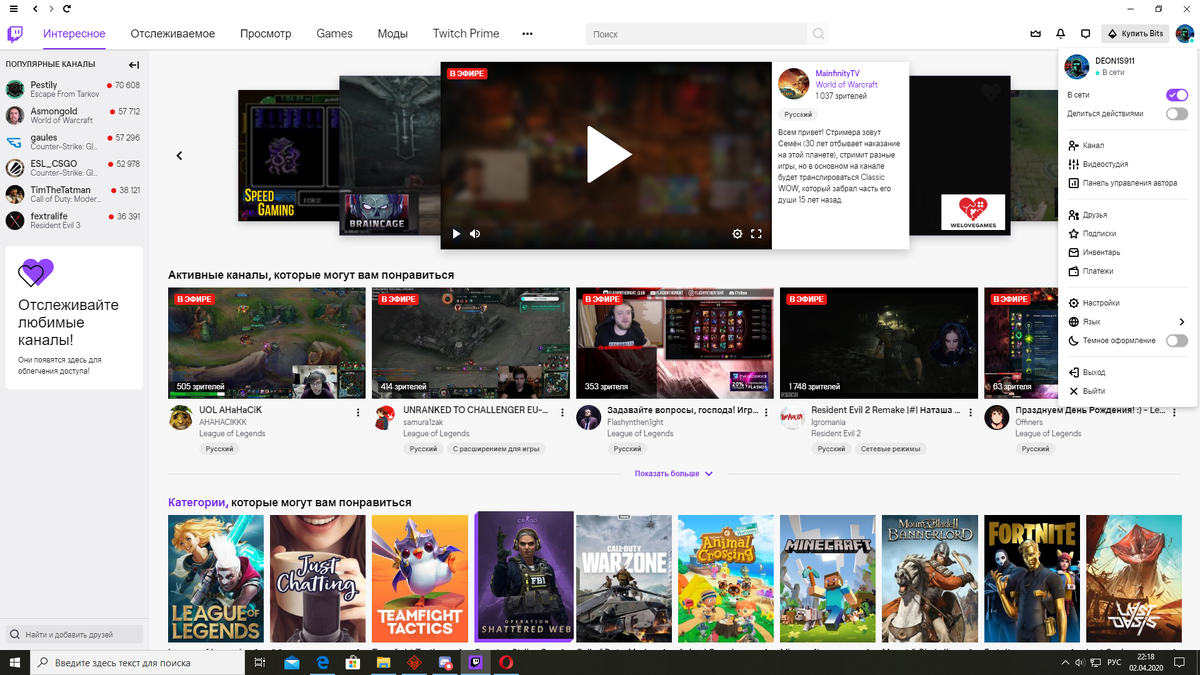Click the search magnifier icon
The width and height of the screenshot is (1200, 675).
tap(819, 34)
